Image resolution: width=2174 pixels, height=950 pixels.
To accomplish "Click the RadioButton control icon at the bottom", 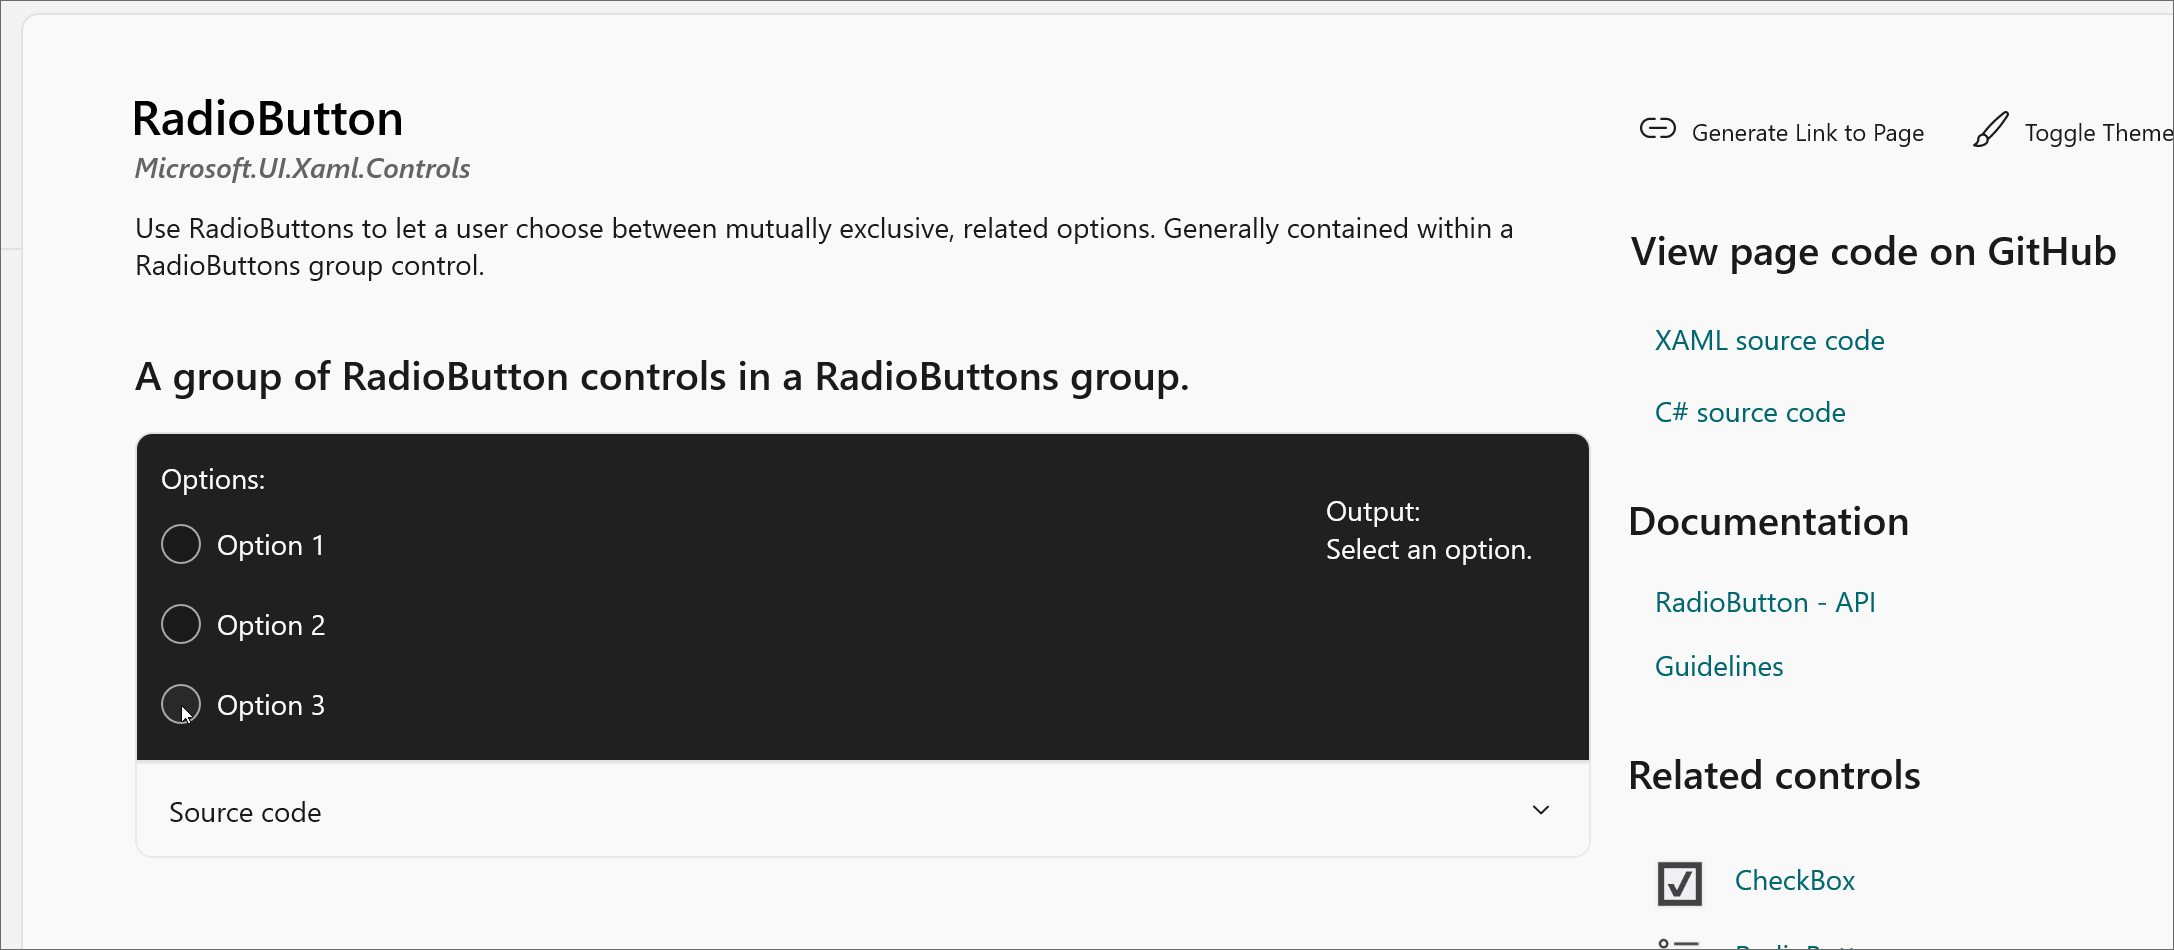I will click(1678, 942).
